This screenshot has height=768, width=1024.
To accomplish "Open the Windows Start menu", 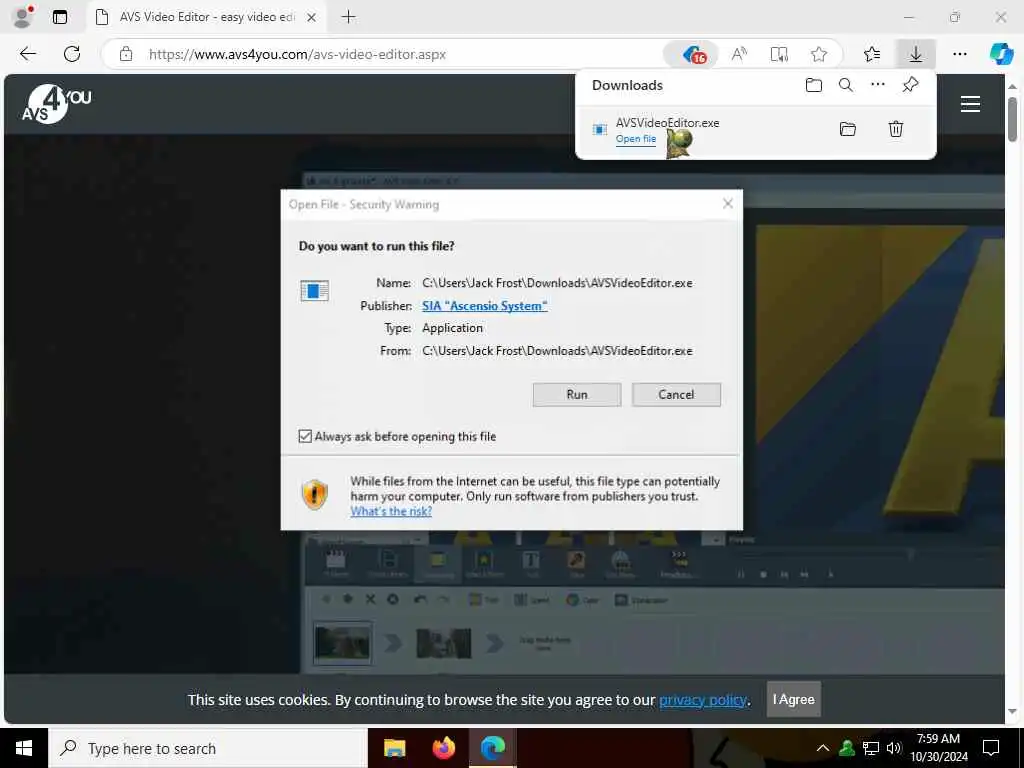I will pyautogui.click(x=24, y=748).
